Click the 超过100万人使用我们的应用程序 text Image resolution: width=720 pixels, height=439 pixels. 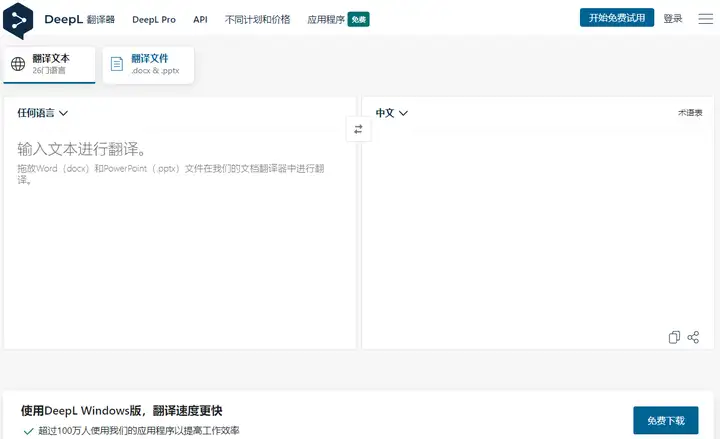139,431
